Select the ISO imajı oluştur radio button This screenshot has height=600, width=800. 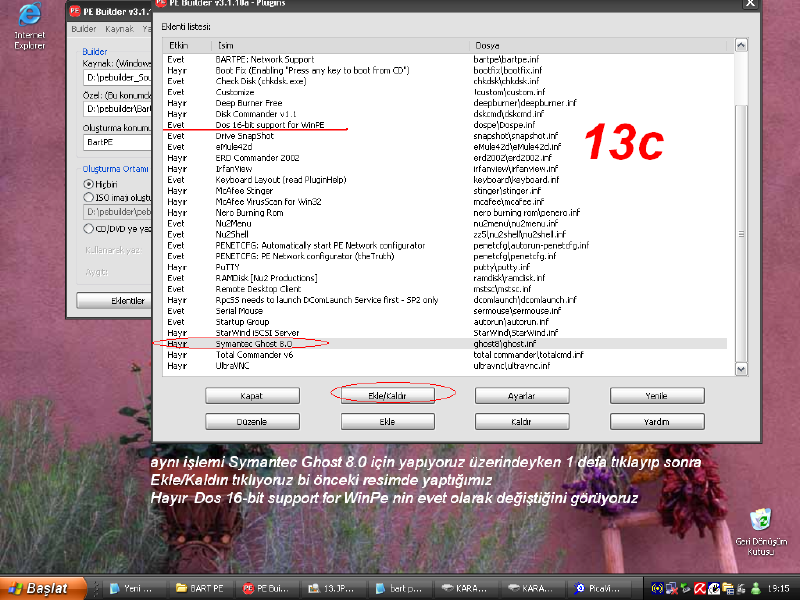88,197
